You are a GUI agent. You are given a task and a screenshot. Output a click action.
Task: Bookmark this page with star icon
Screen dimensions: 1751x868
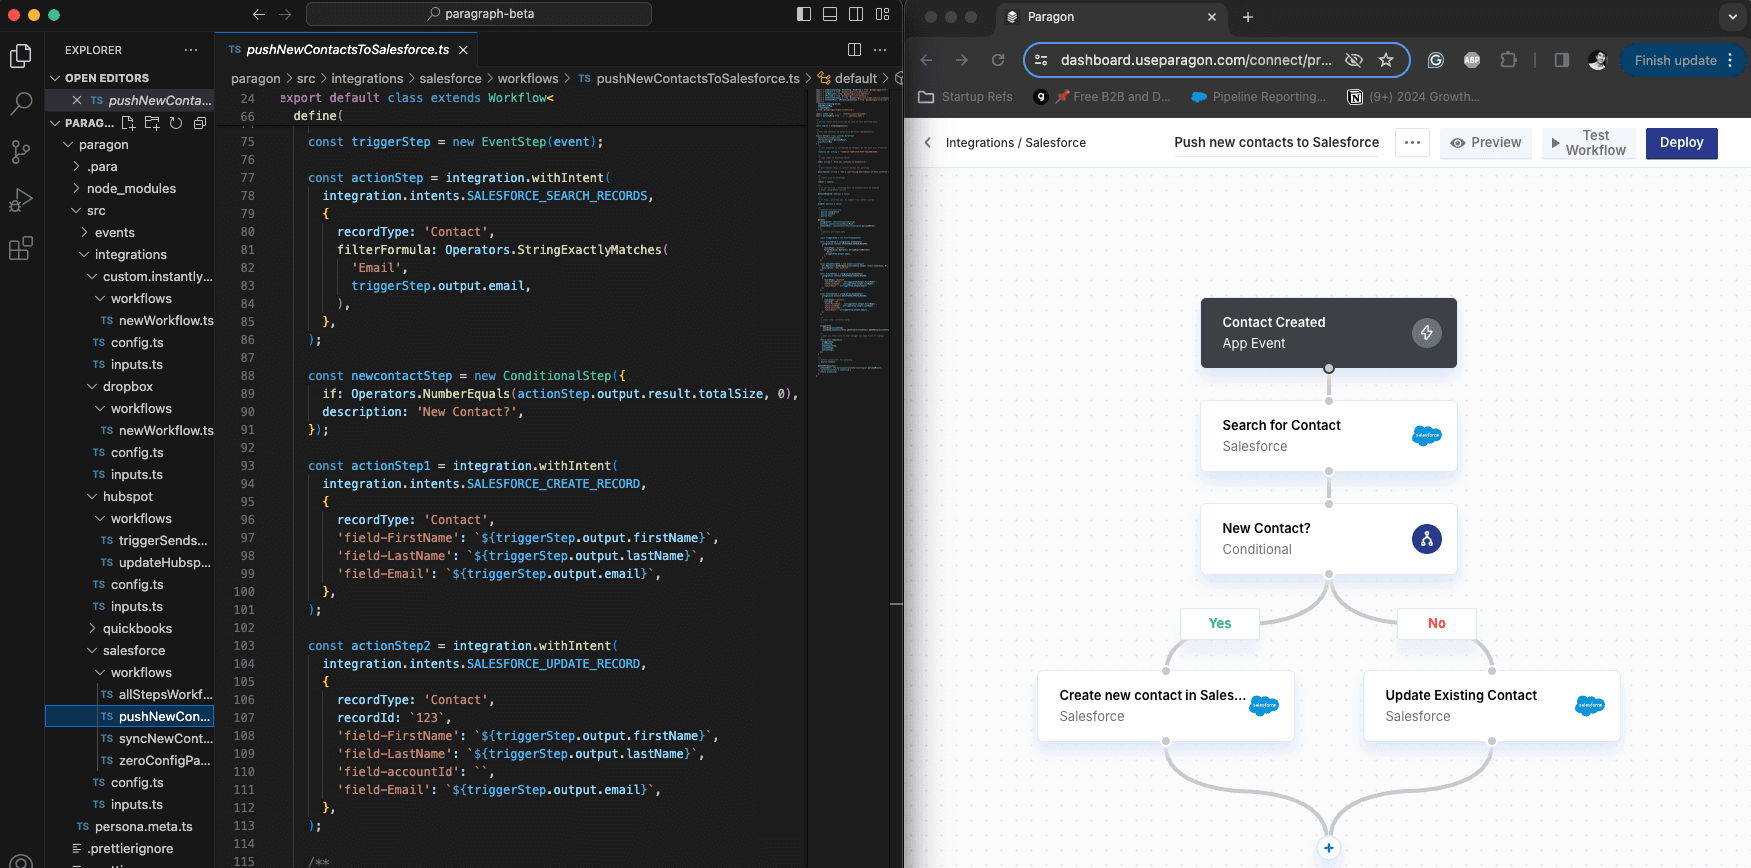click(1386, 60)
